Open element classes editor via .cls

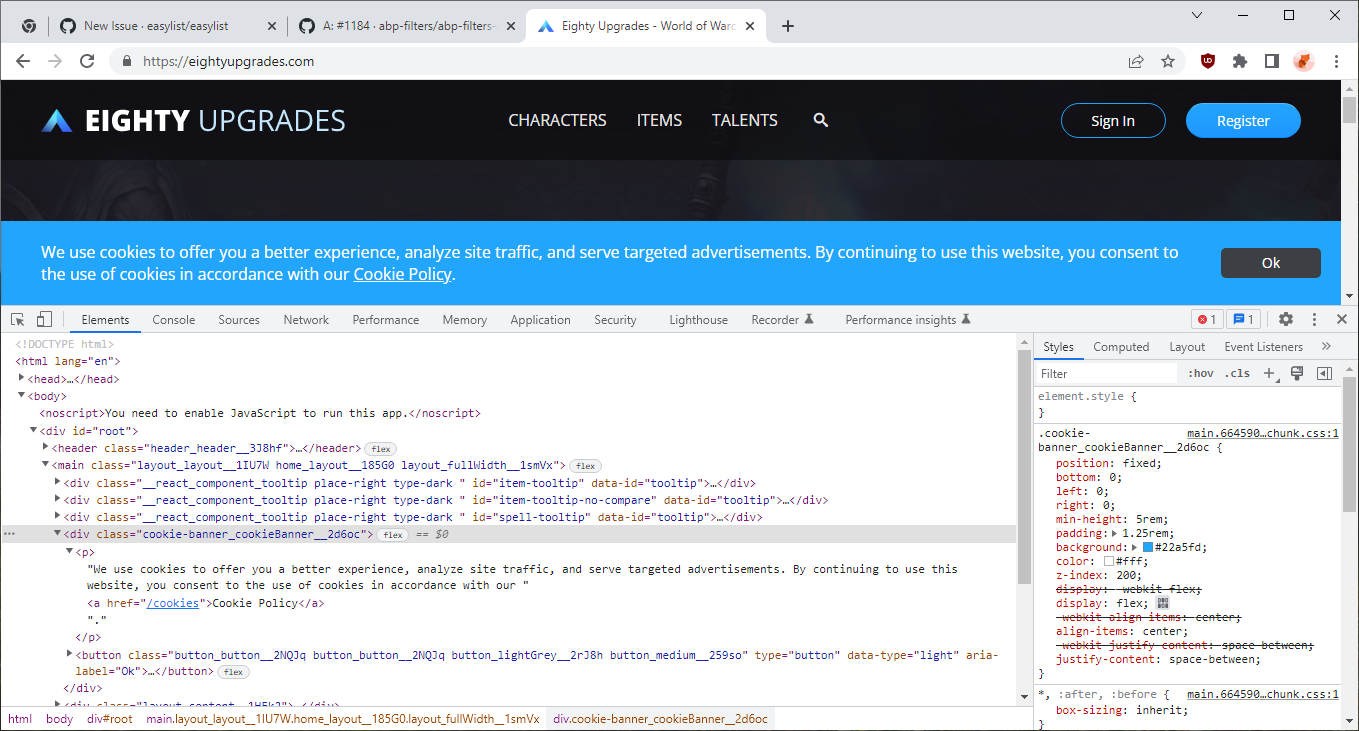pos(1237,372)
